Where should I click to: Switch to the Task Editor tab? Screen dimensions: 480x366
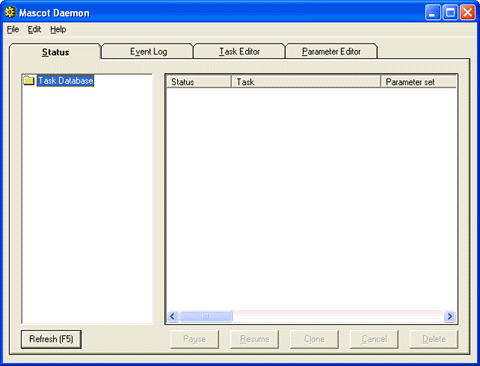[x=239, y=51]
